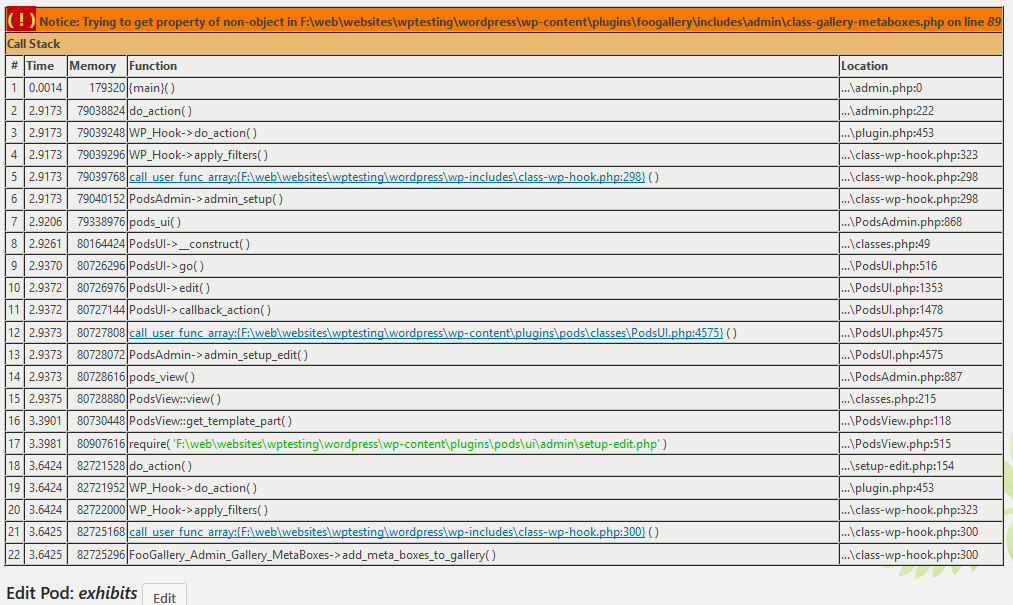The image size is (1013, 605).
Task: Select the PodsView::get_template_part() cell
Action: click(x=483, y=421)
